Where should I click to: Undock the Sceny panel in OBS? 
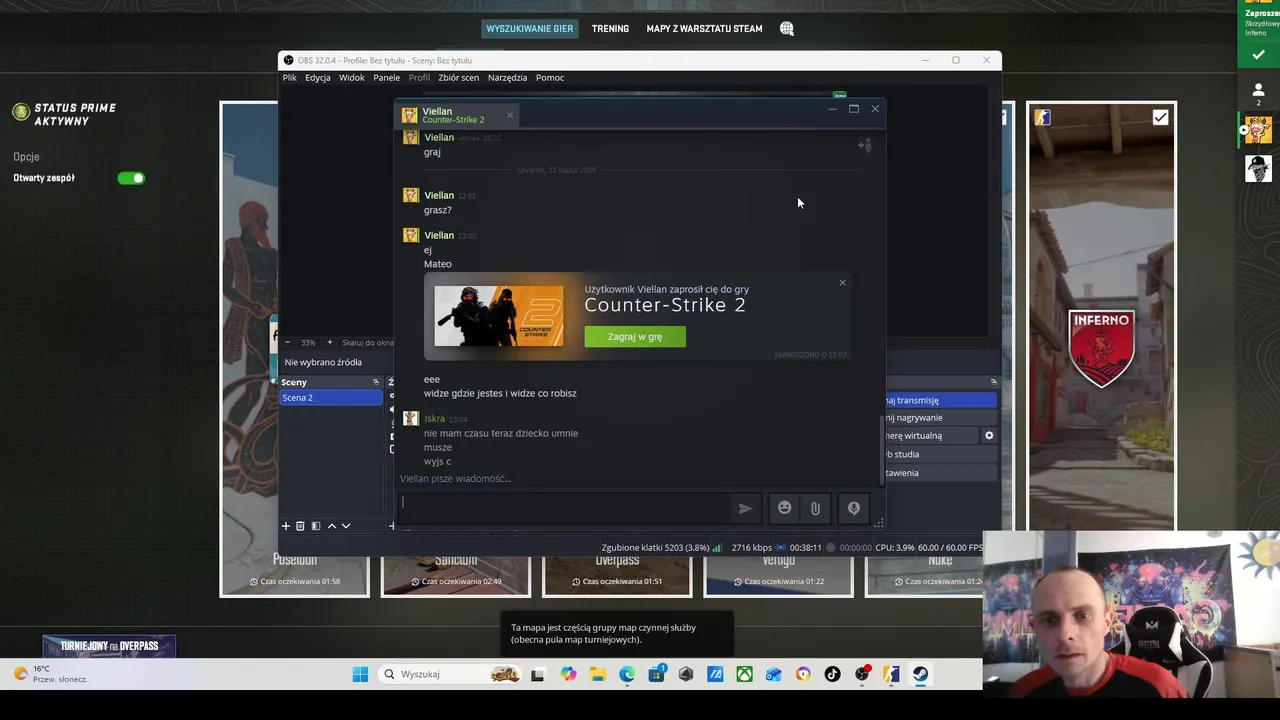click(376, 382)
